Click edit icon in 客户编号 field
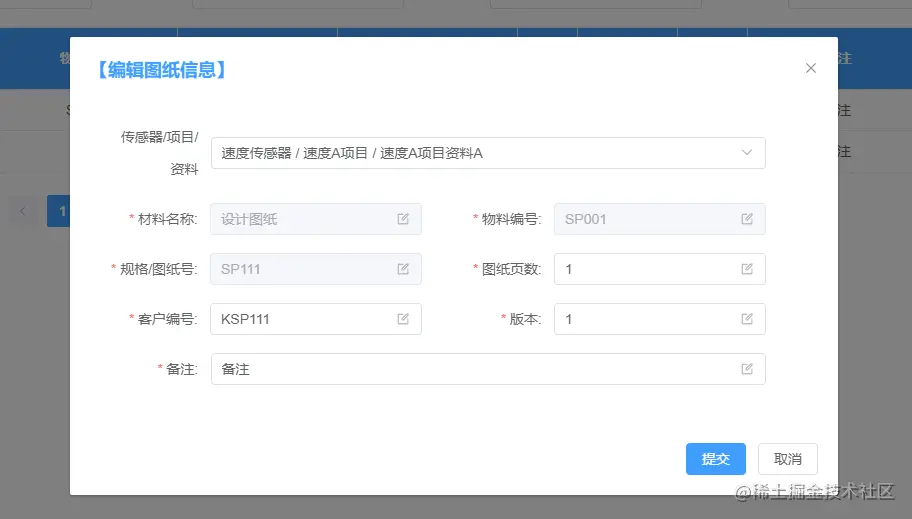 [x=403, y=319]
